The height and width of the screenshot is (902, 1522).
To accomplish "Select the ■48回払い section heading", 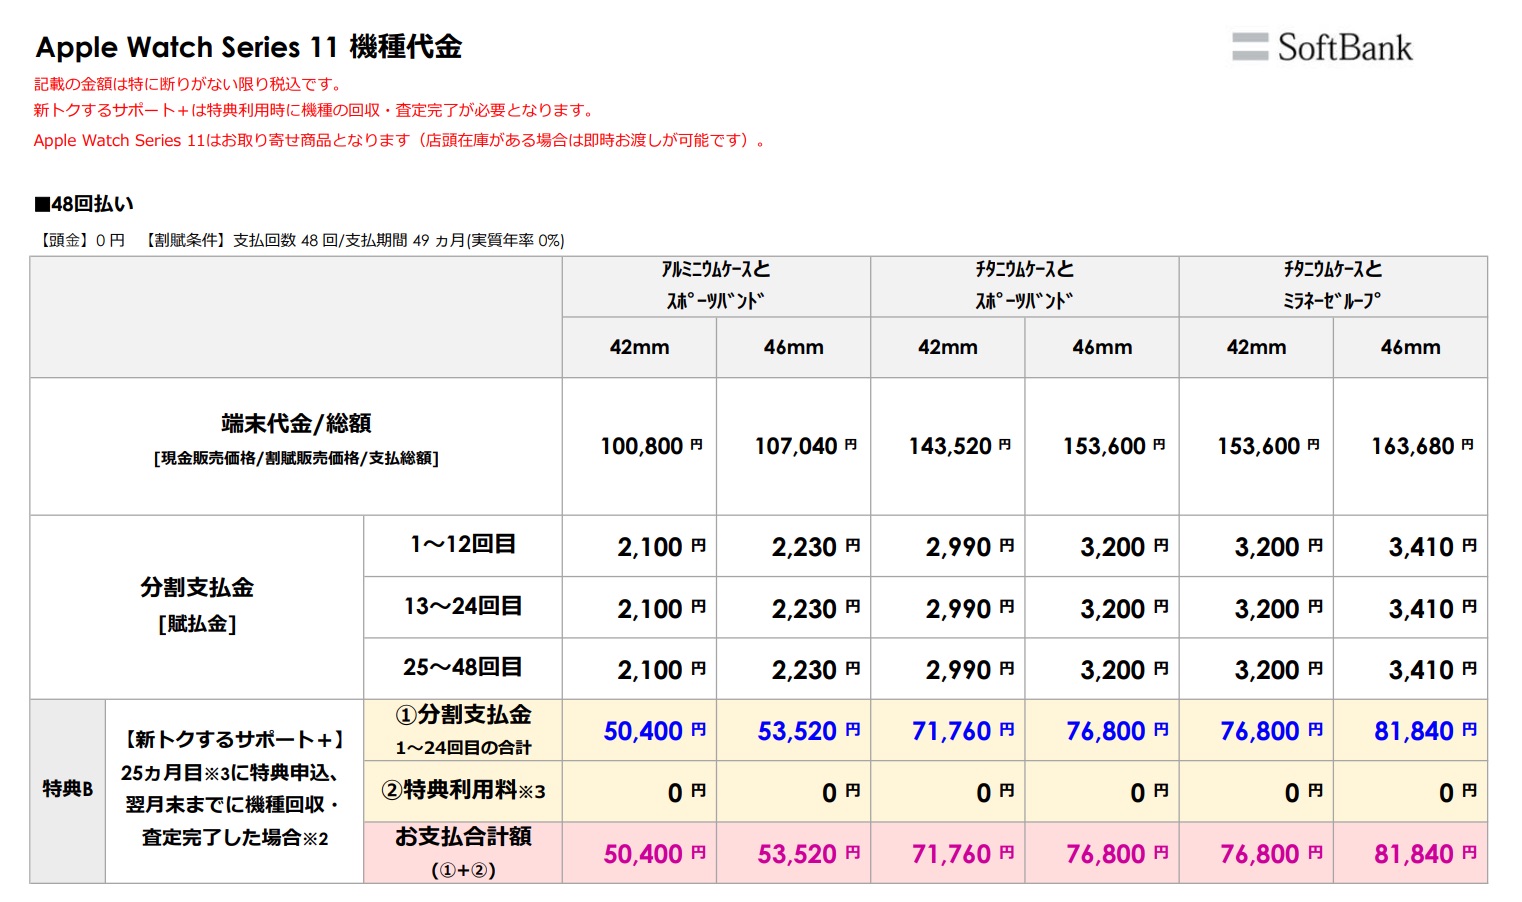I will click(x=84, y=204).
